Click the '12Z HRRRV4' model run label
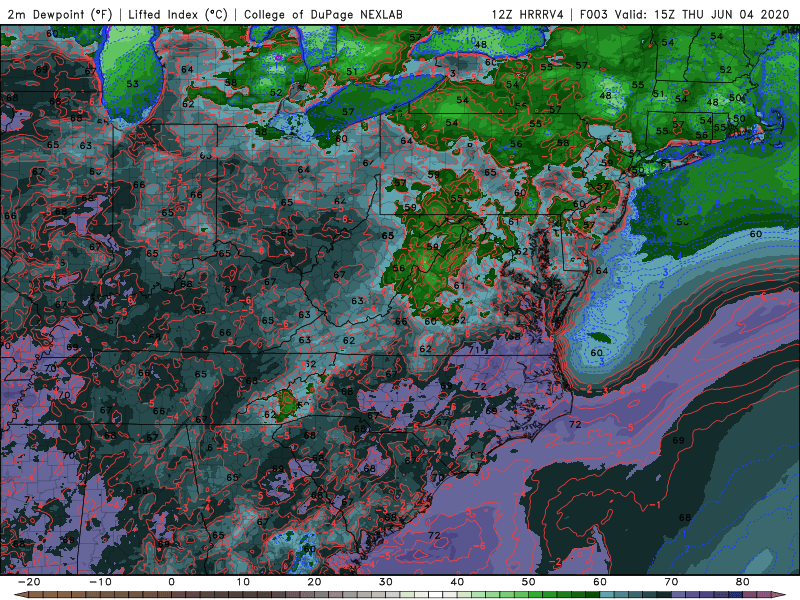The height and width of the screenshot is (600, 800). [x=528, y=14]
